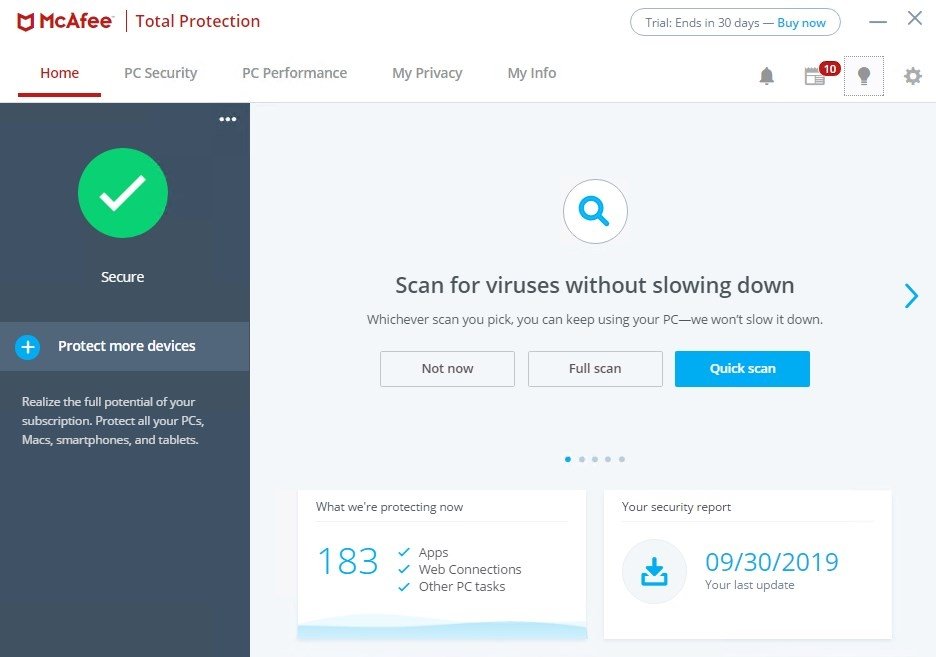Screen dimensions: 936x657
Task: Dismiss with the Not now button
Action: [447, 369]
